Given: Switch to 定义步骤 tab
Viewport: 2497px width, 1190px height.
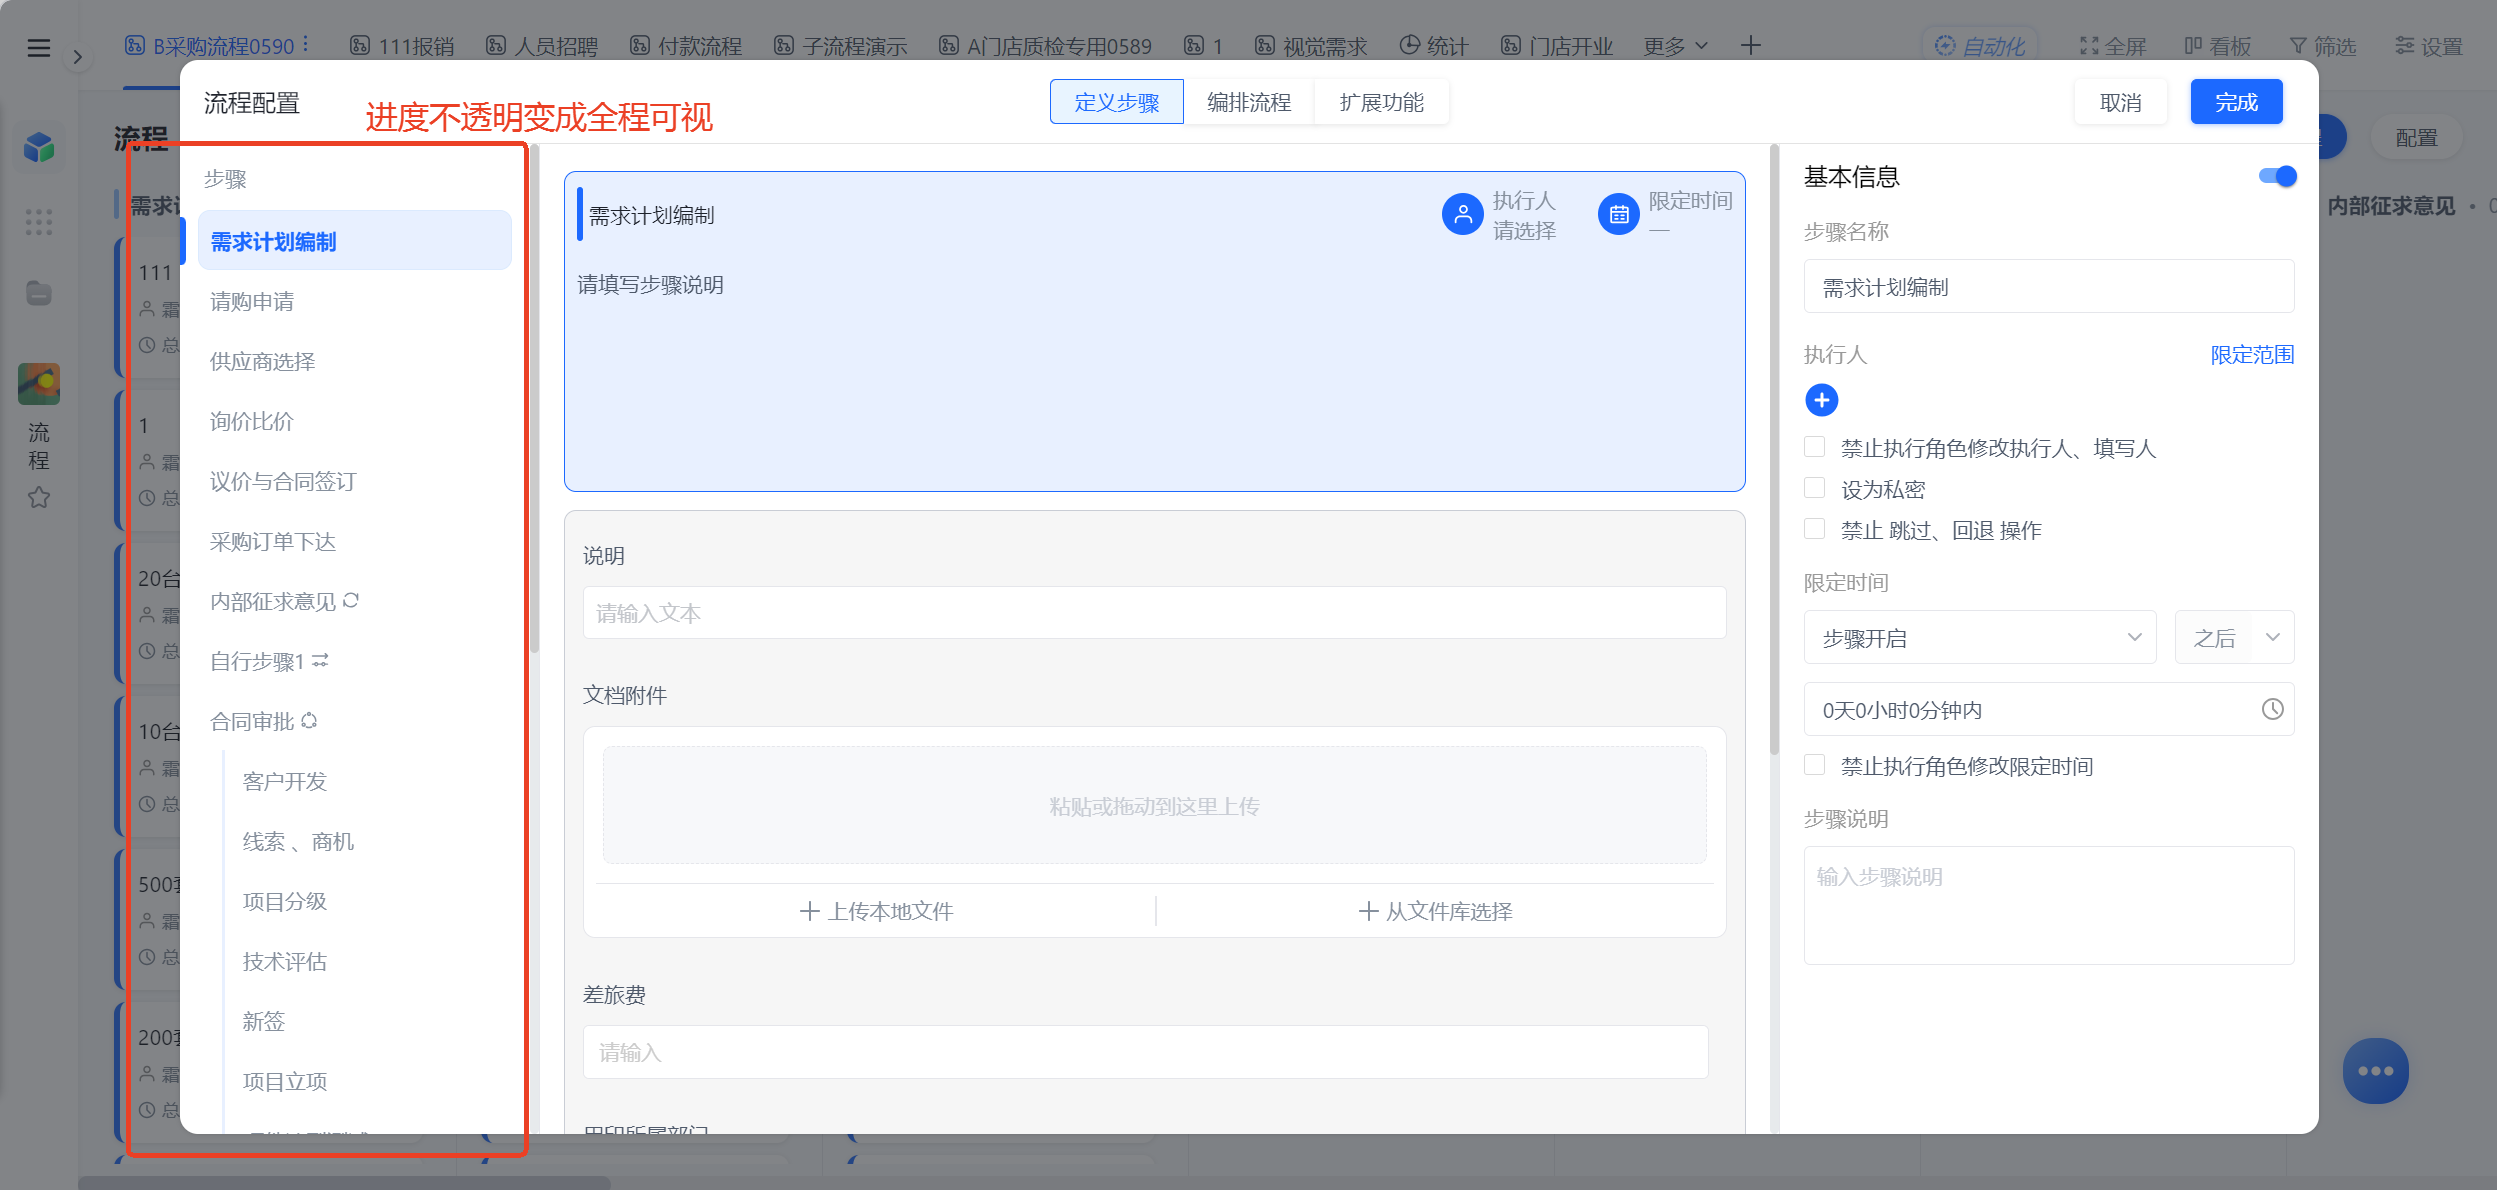Looking at the screenshot, I should tap(1116, 102).
